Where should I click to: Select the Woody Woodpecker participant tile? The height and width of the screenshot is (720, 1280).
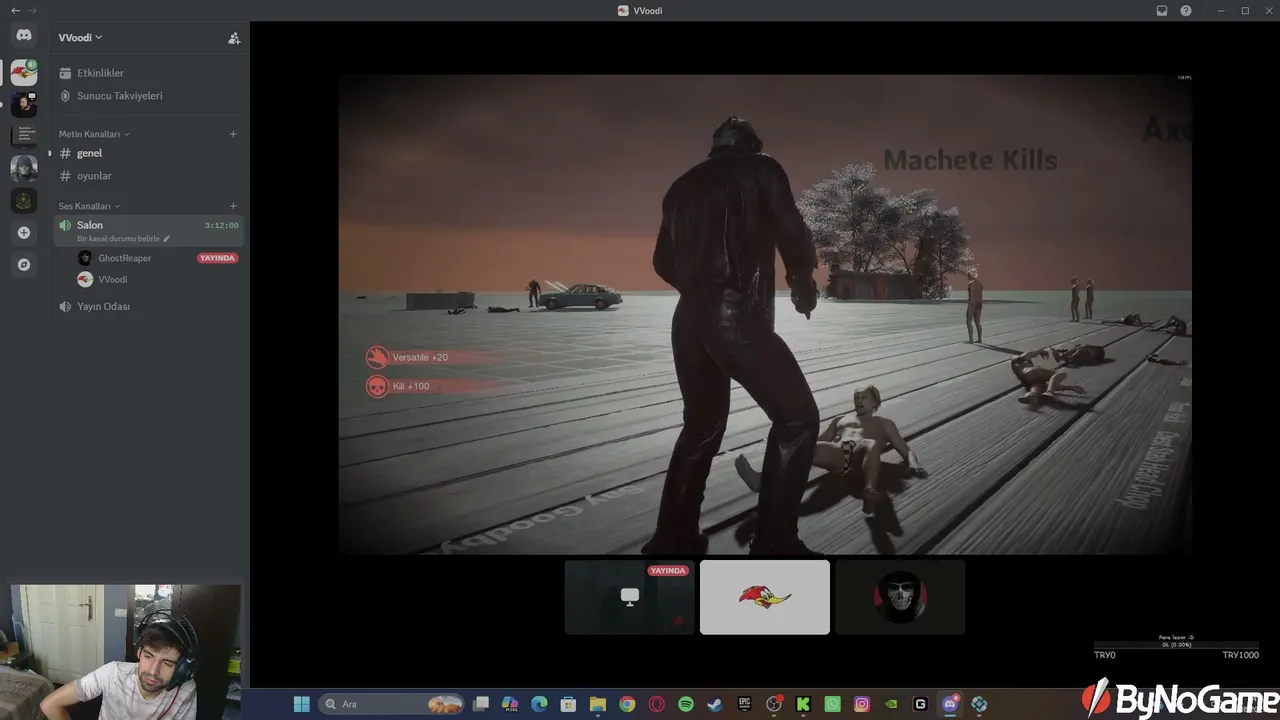tap(765, 597)
